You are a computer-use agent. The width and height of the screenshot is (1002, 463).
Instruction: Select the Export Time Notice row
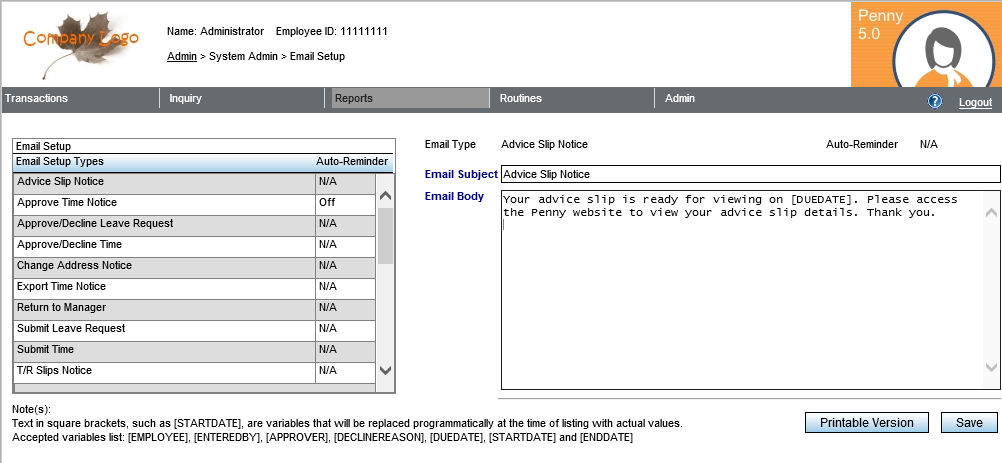pos(194,287)
